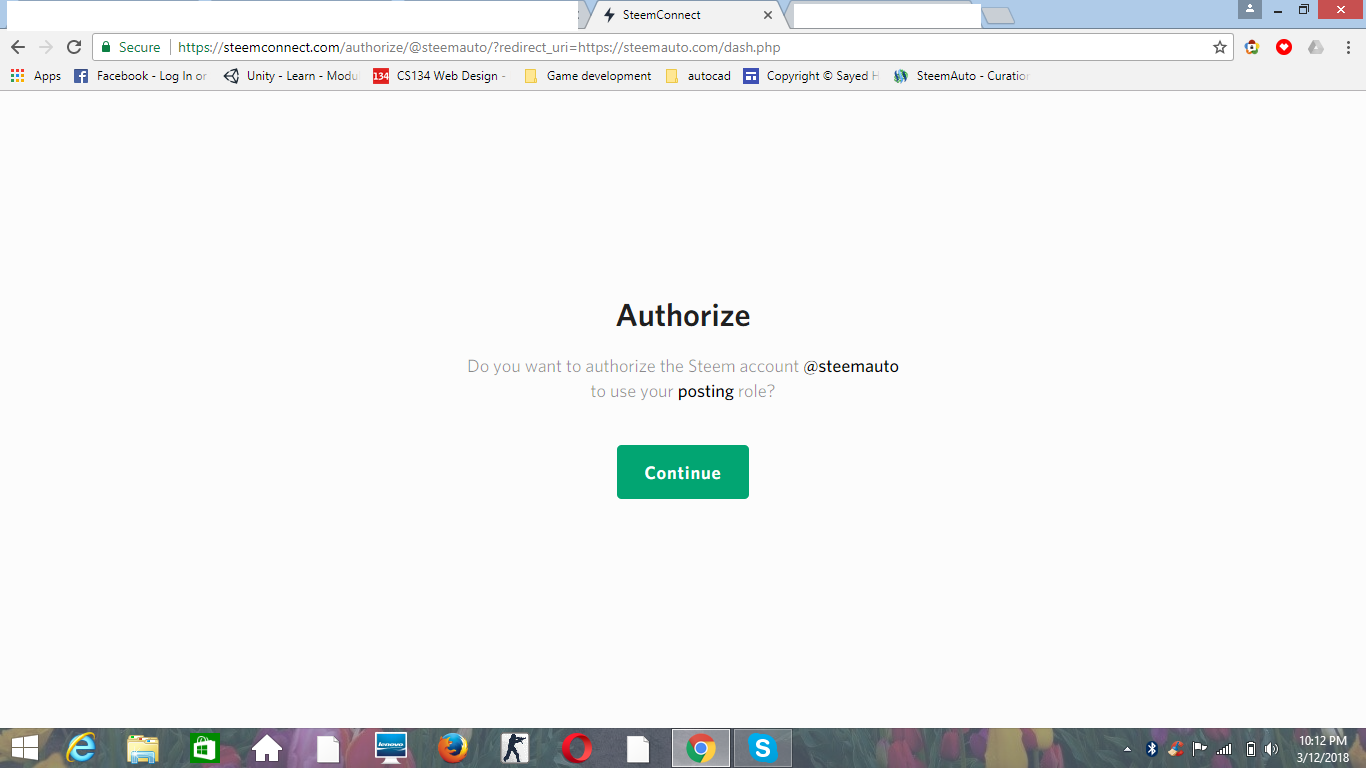The image size is (1366, 768).
Task: Open the Windows Store taskbar icon
Action: 205,748
